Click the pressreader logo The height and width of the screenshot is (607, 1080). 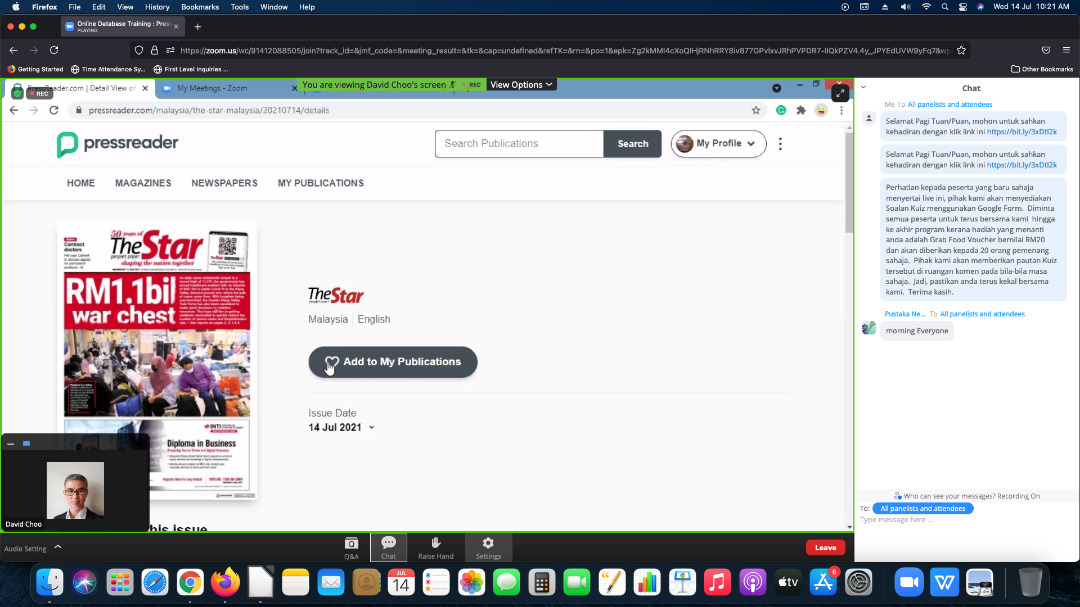tap(117, 144)
